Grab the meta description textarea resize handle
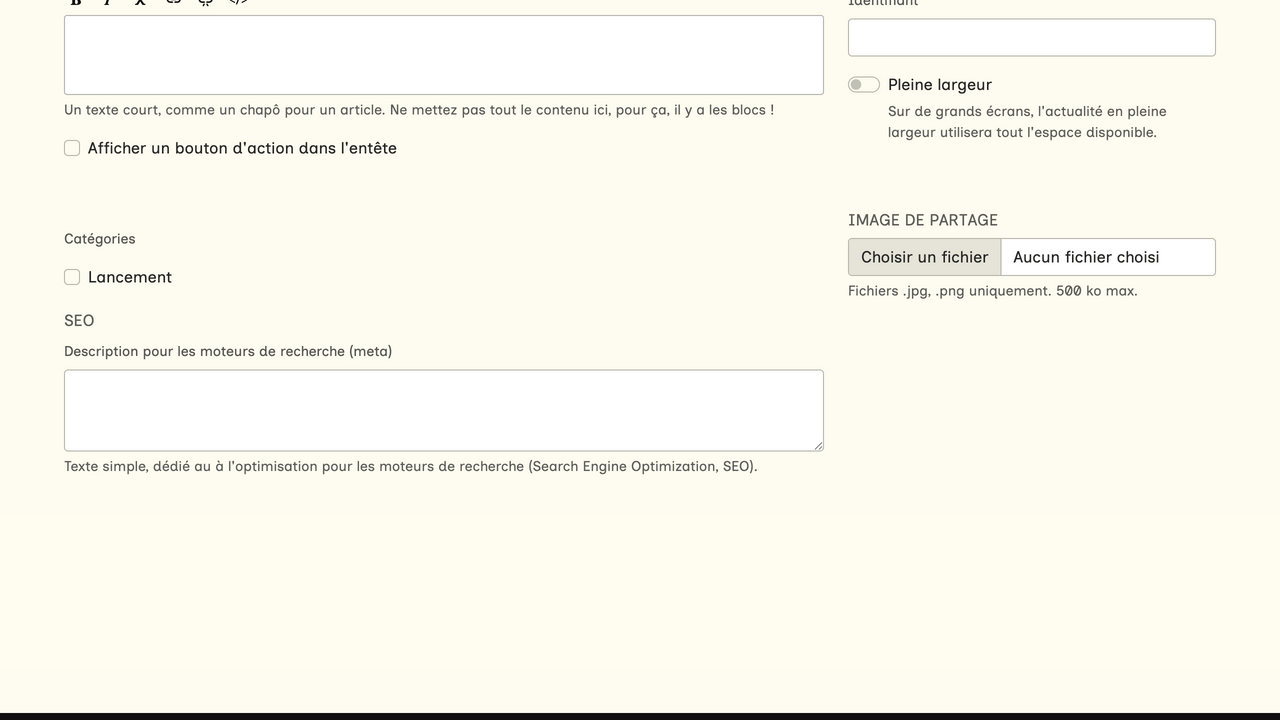 [818, 446]
